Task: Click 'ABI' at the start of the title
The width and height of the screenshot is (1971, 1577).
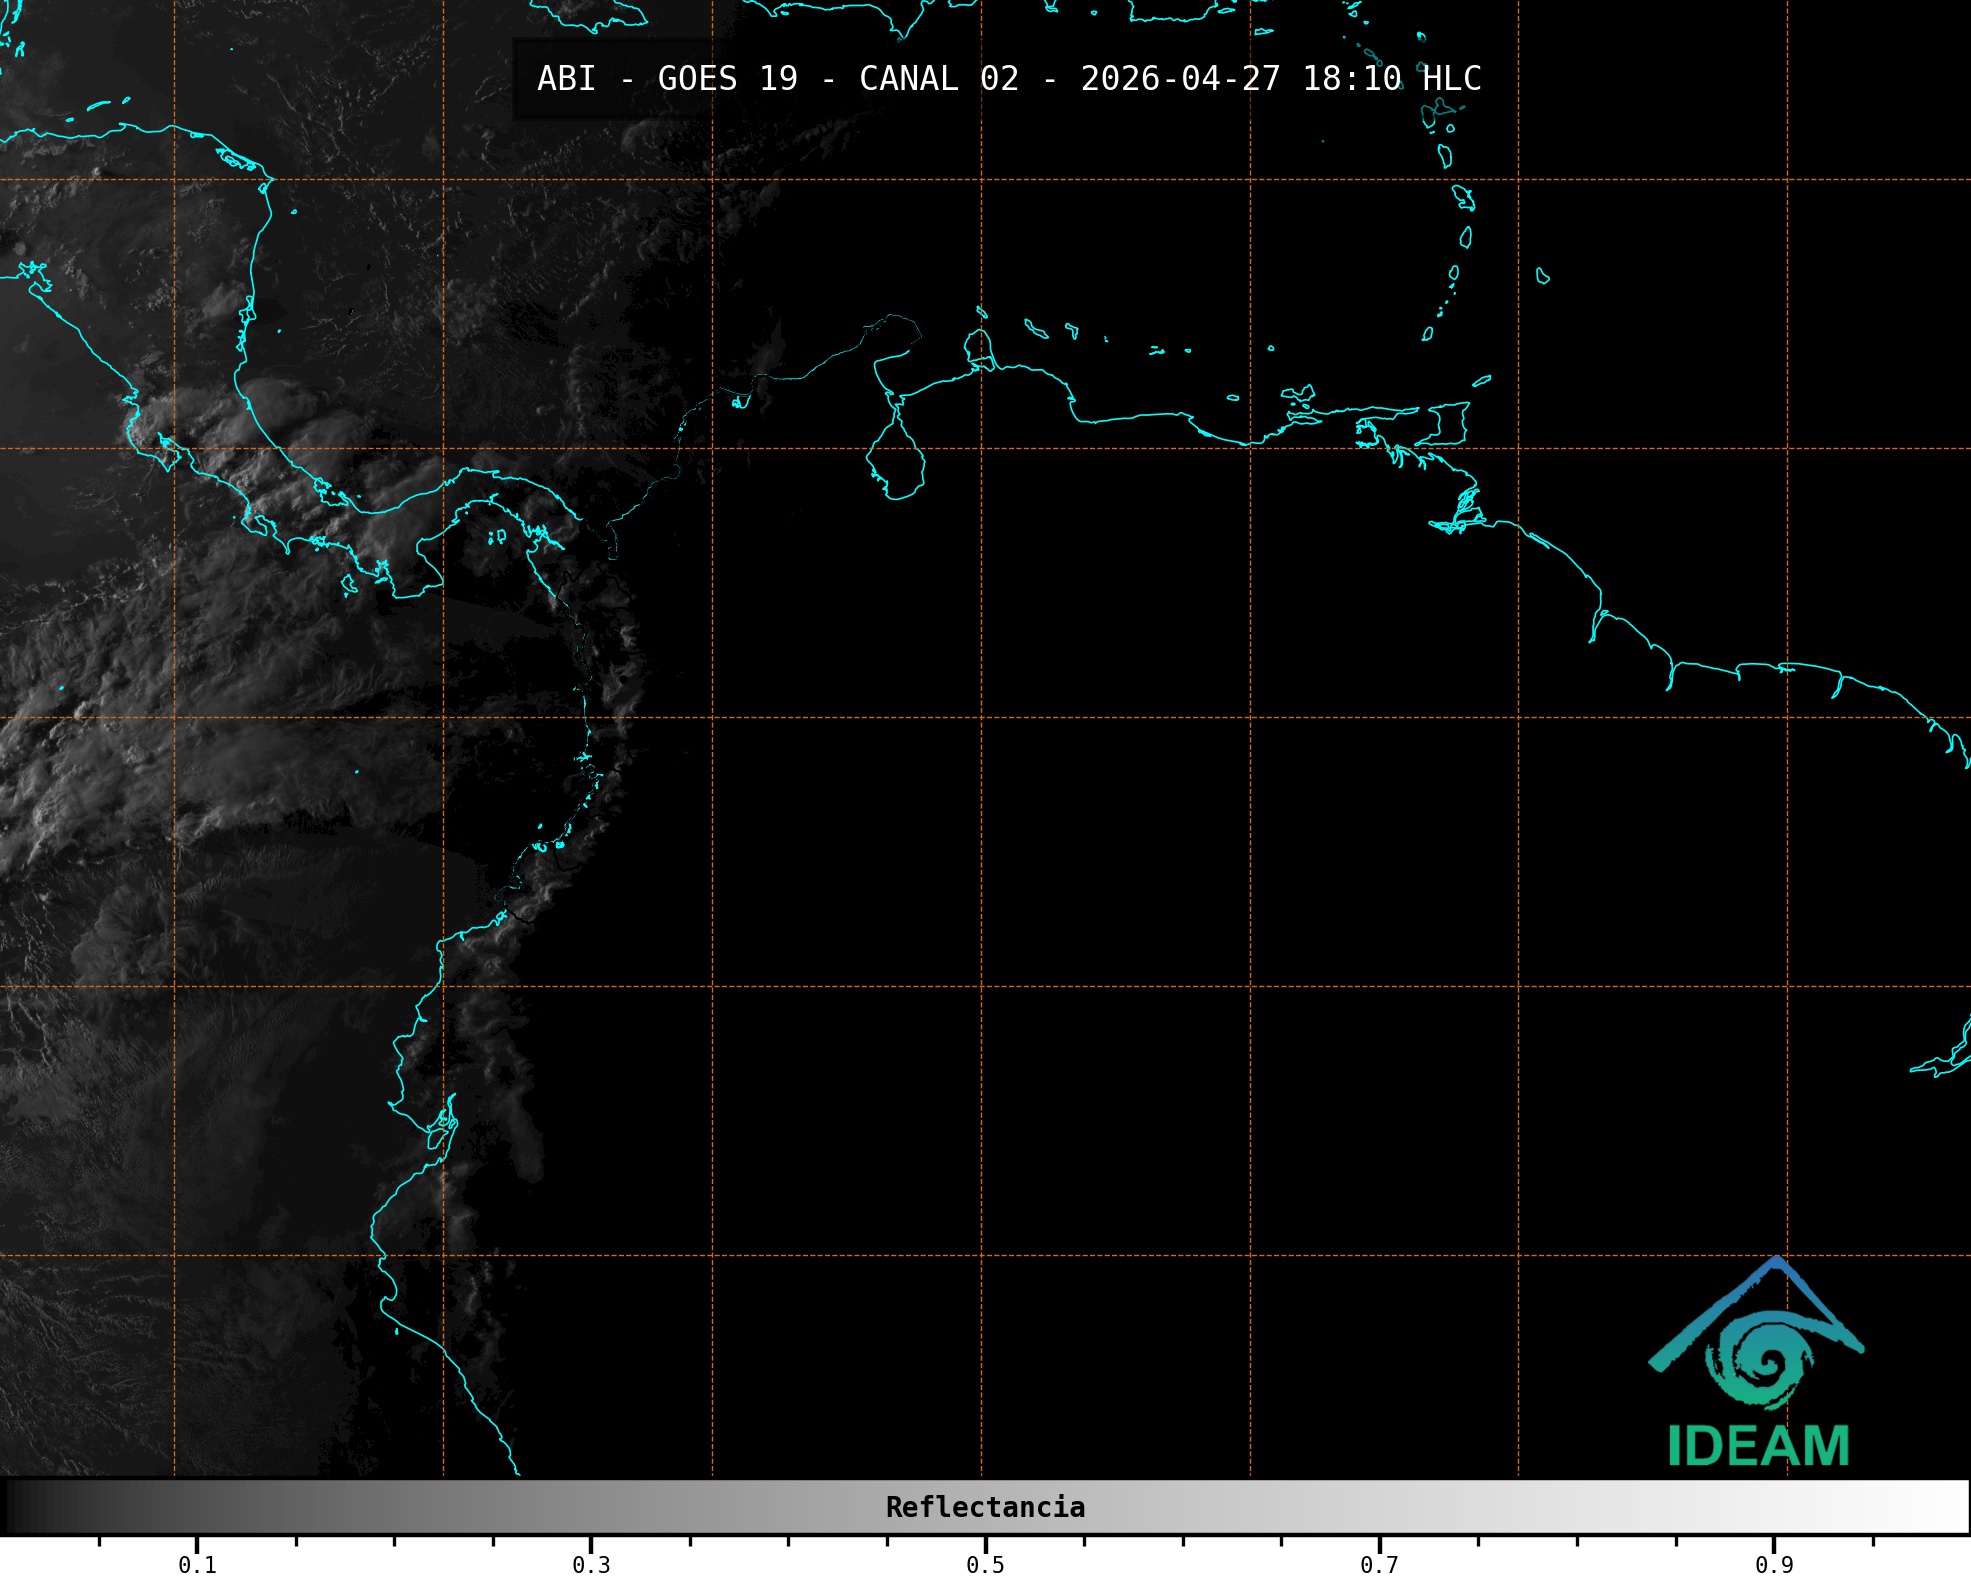Action: [566, 79]
